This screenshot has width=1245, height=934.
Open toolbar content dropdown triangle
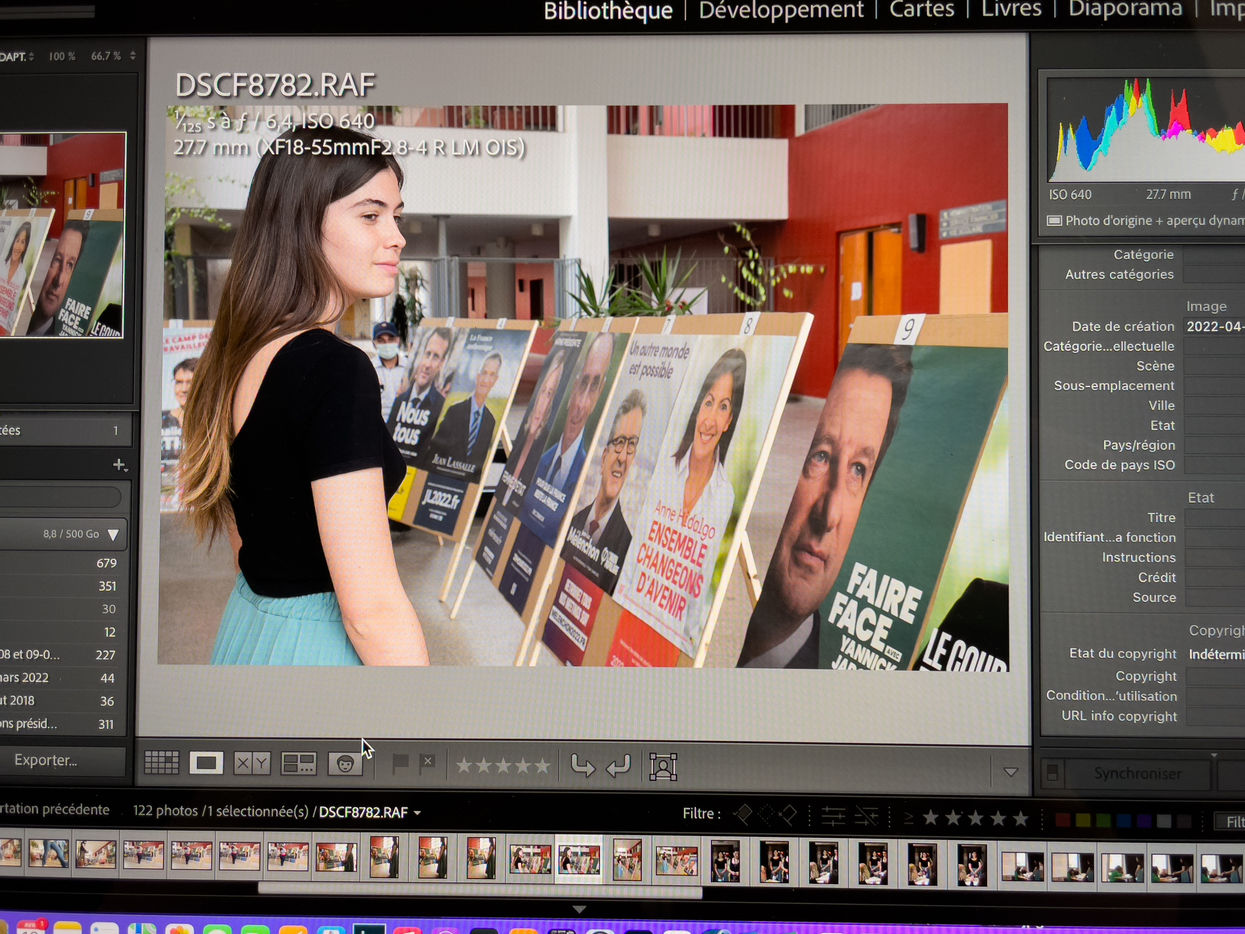1010,772
